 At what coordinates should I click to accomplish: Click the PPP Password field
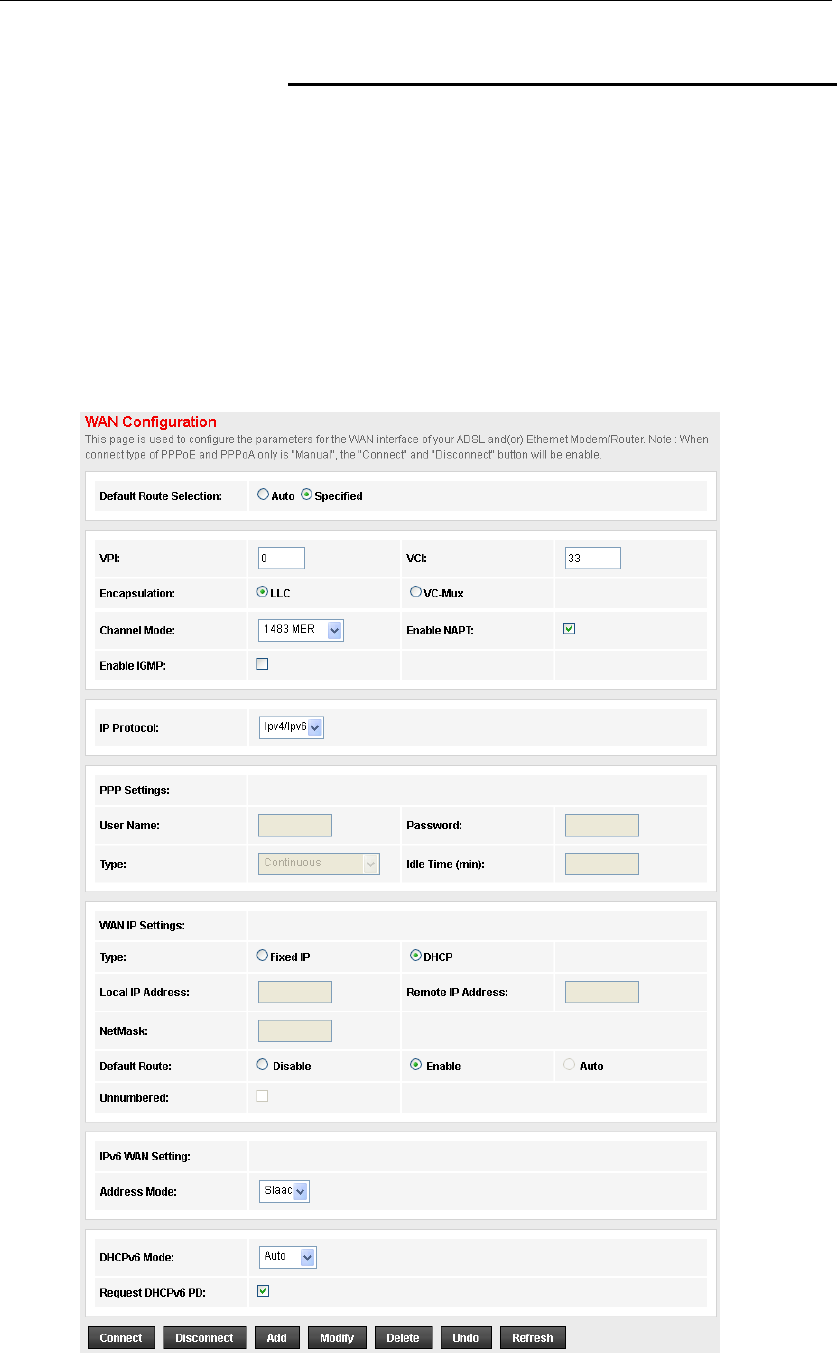(x=602, y=825)
